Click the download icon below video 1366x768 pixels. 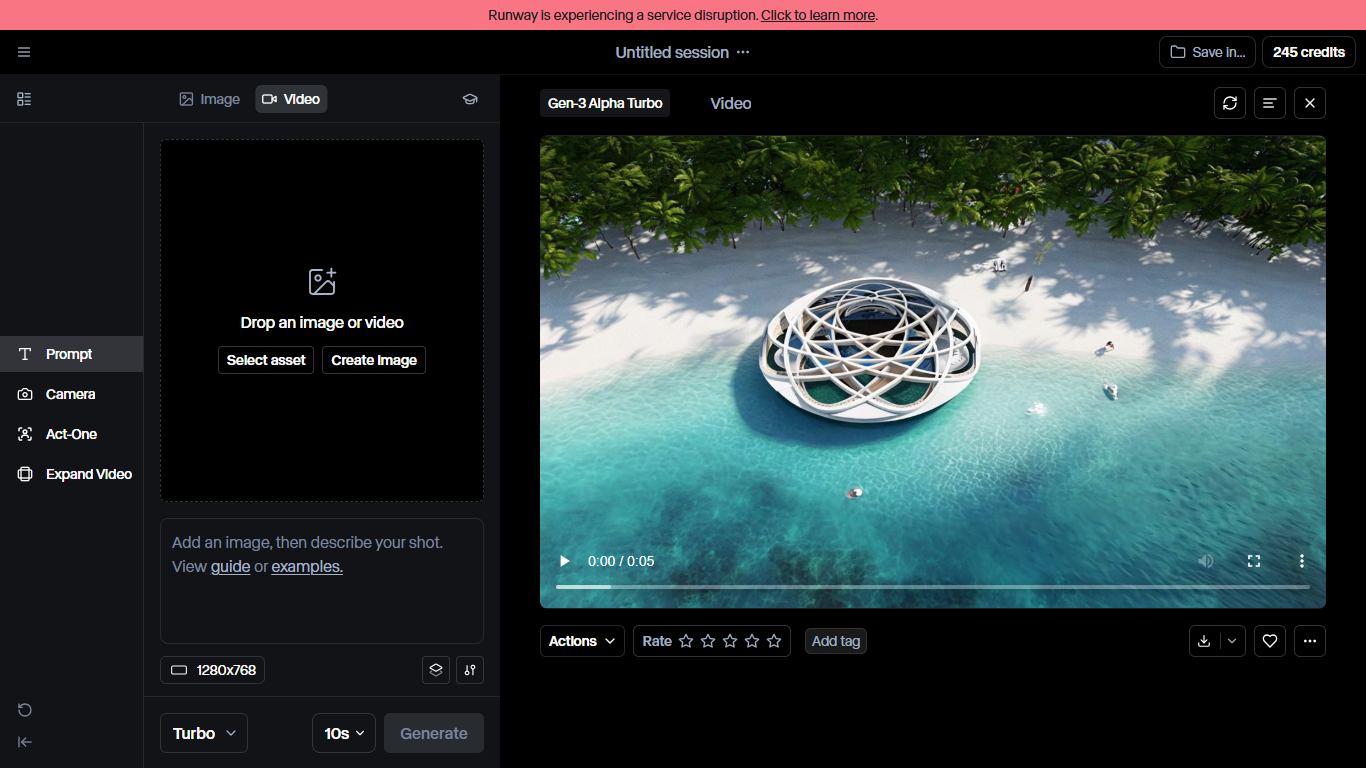1204,641
